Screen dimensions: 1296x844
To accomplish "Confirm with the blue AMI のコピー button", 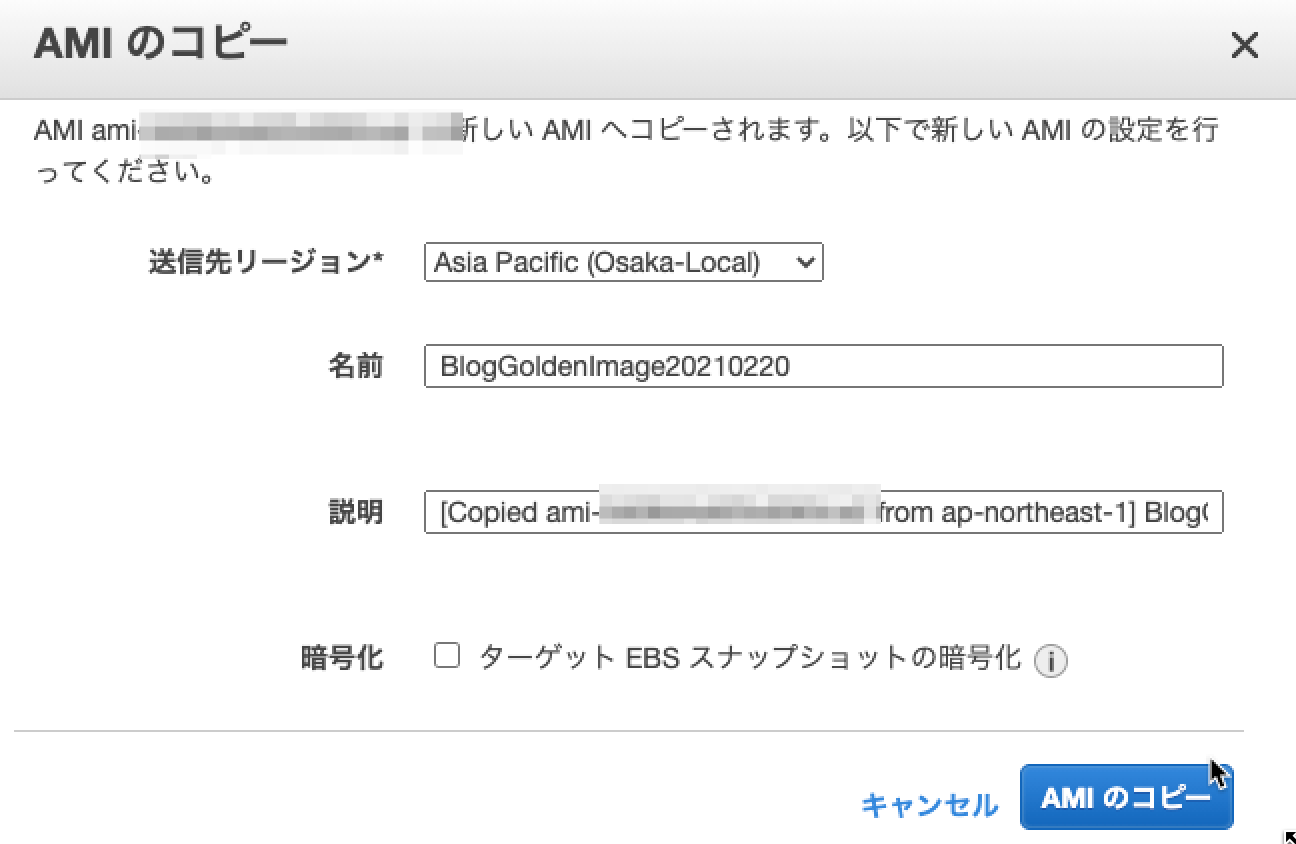I will pyautogui.click(x=1126, y=797).
